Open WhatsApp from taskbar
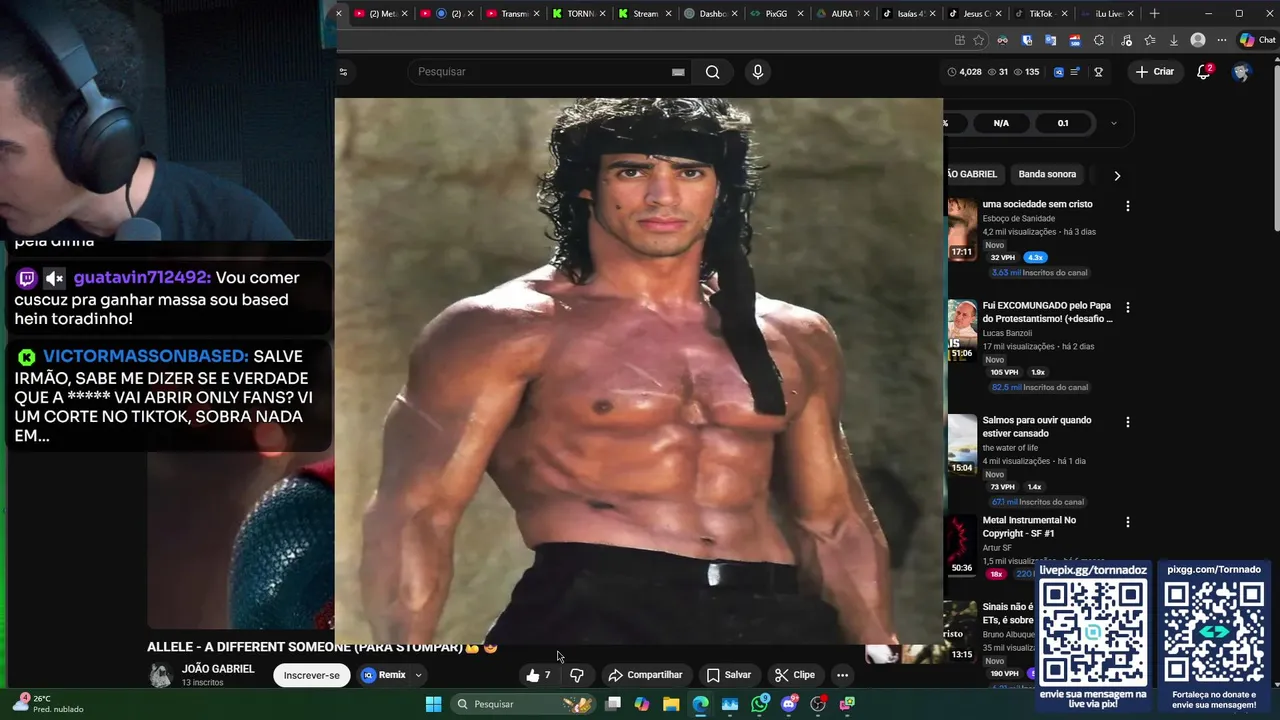Image resolution: width=1280 pixels, height=720 pixels. 760,704
